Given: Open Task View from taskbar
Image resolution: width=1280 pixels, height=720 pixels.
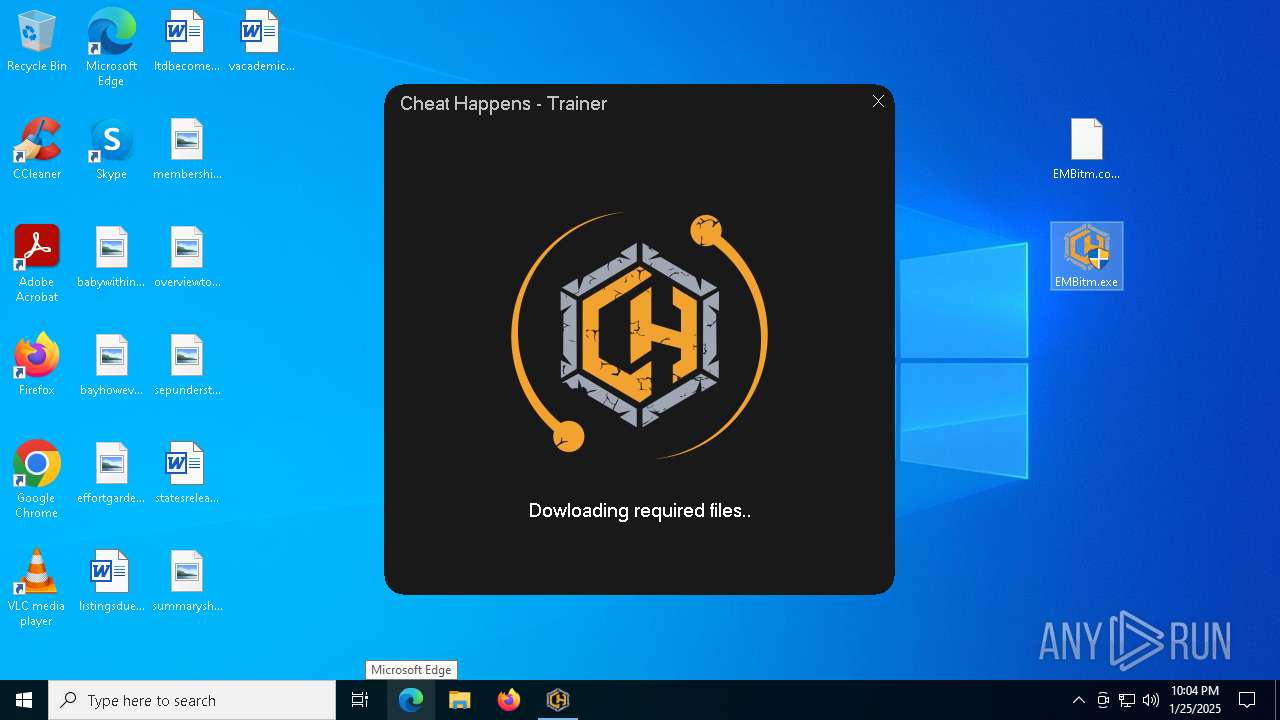Looking at the screenshot, I should point(360,700).
